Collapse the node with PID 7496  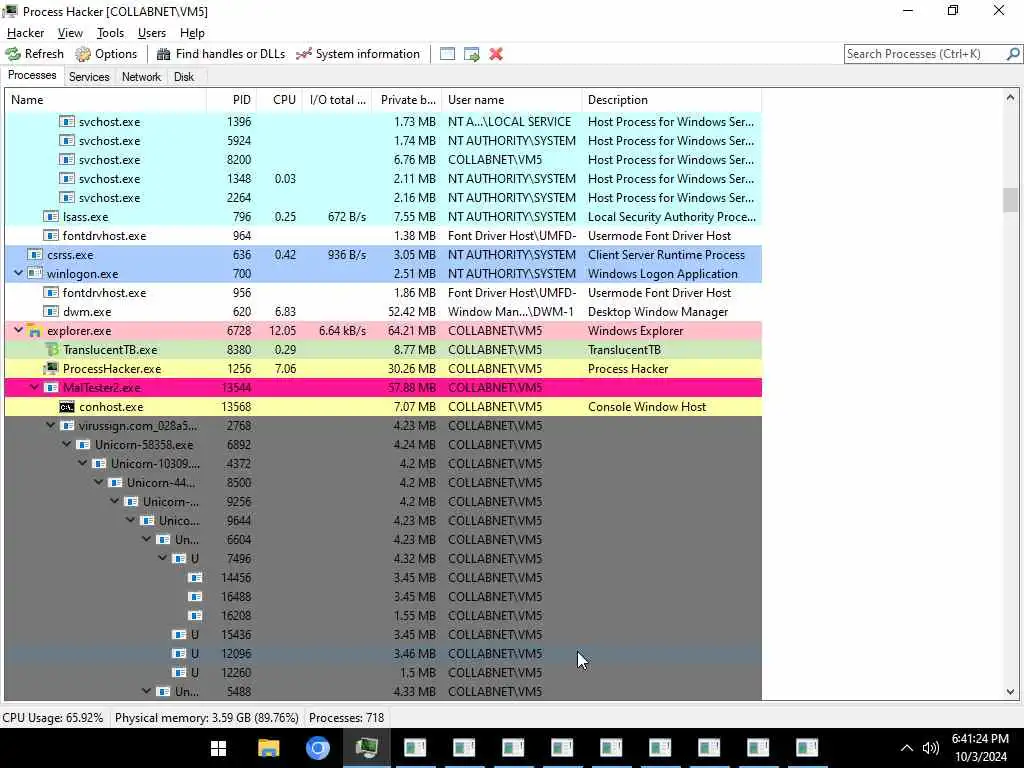(163, 558)
